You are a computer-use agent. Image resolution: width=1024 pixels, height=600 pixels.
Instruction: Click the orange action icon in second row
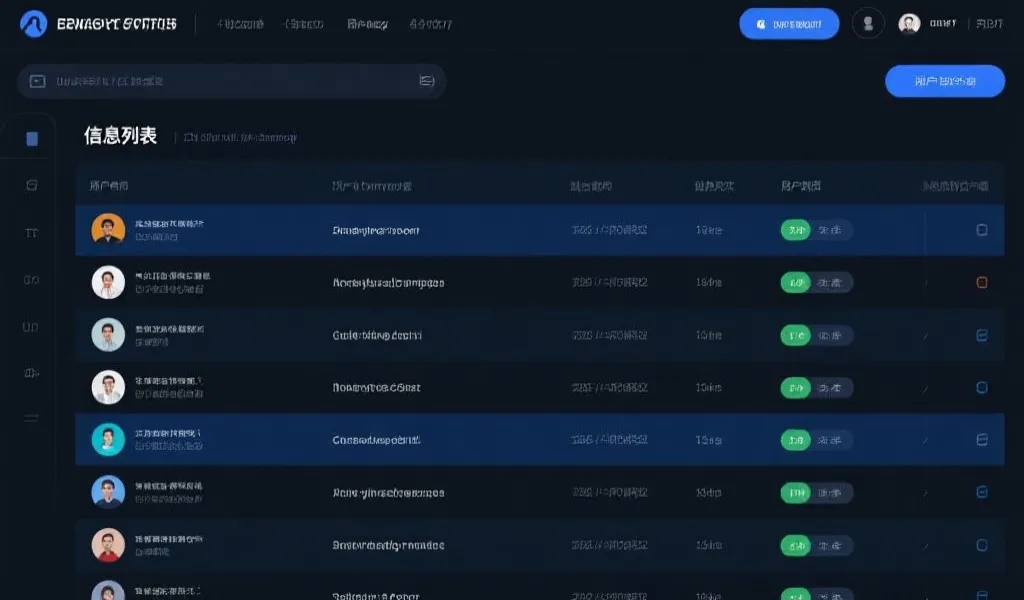pos(981,283)
